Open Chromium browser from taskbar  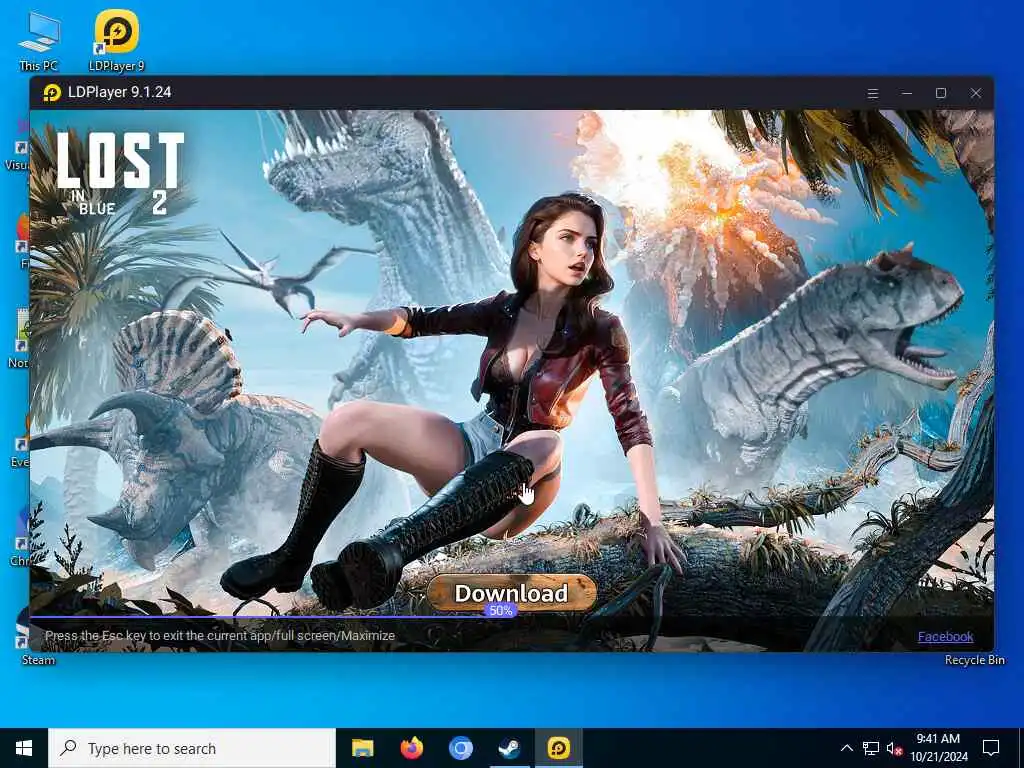tap(460, 748)
